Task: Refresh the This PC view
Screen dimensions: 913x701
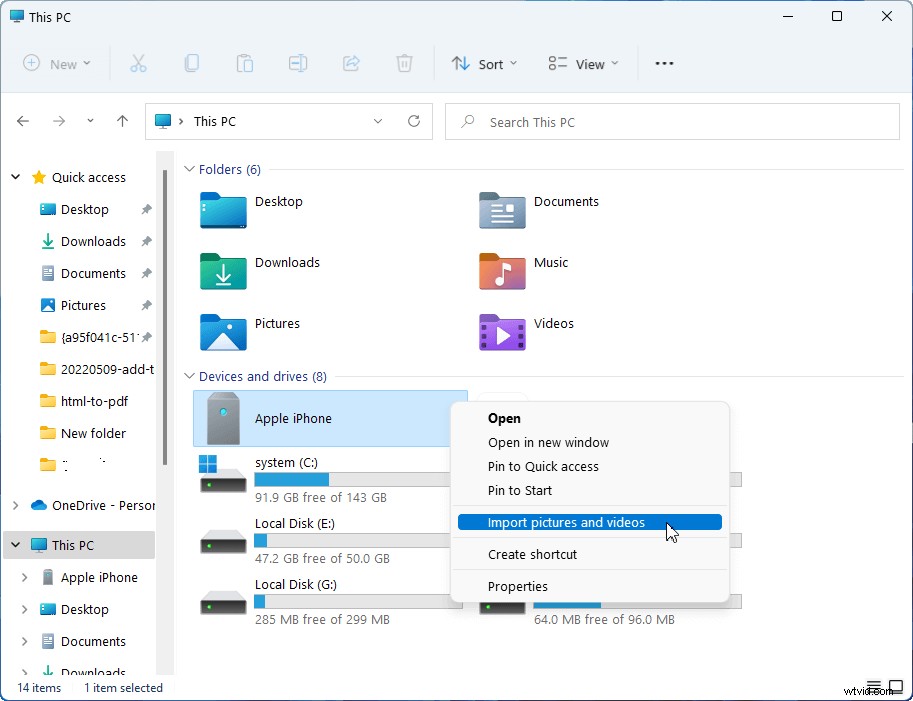Action: (x=414, y=121)
